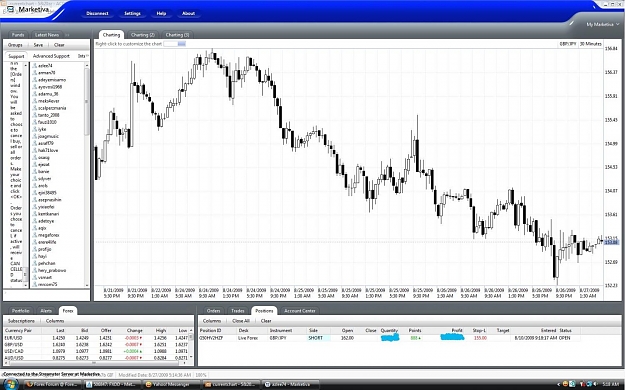Select the EUR/USD currency pair row
Viewport: 625px width, 390px height.
tap(96, 338)
